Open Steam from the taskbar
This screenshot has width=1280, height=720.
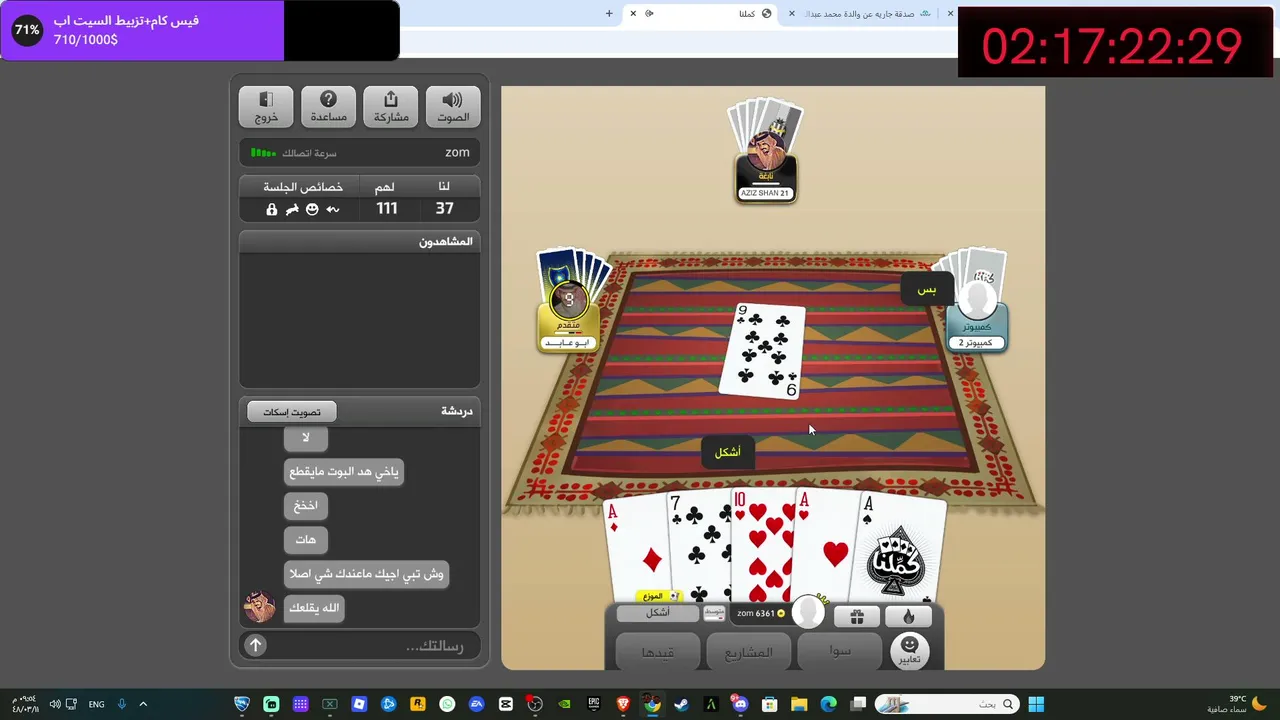[x=682, y=704]
